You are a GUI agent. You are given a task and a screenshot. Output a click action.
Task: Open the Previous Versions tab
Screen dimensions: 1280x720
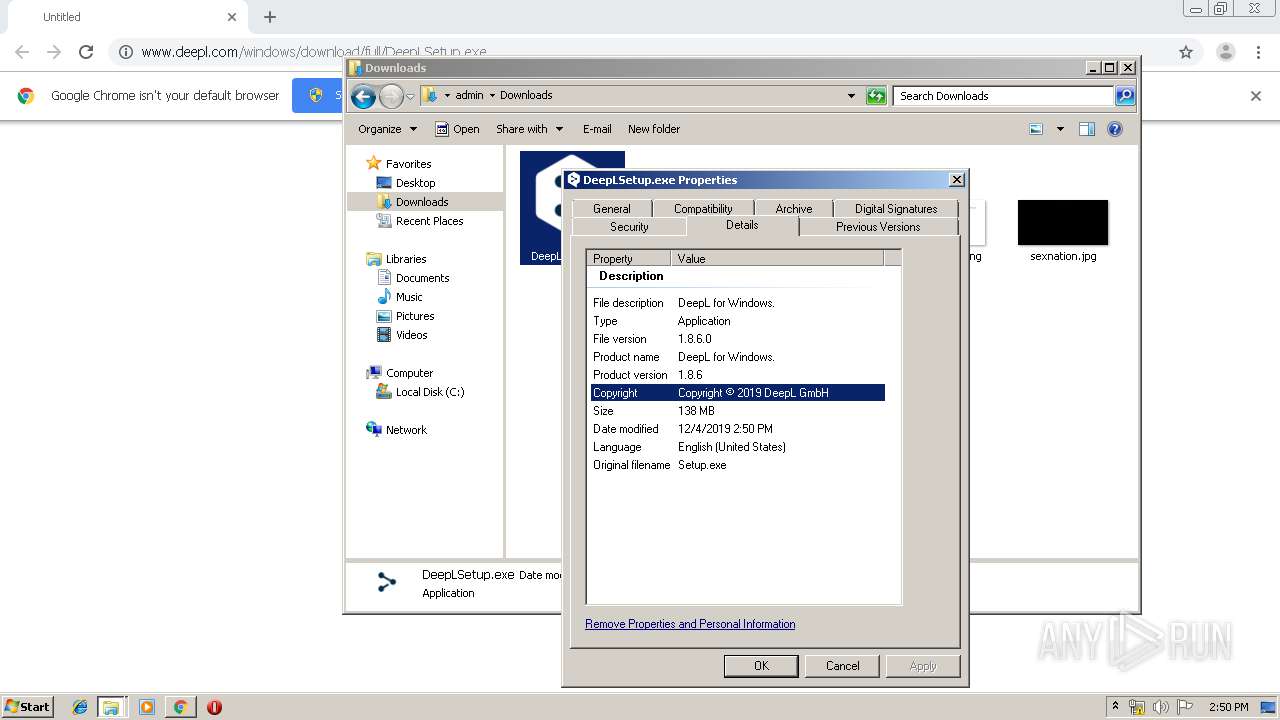[878, 227]
